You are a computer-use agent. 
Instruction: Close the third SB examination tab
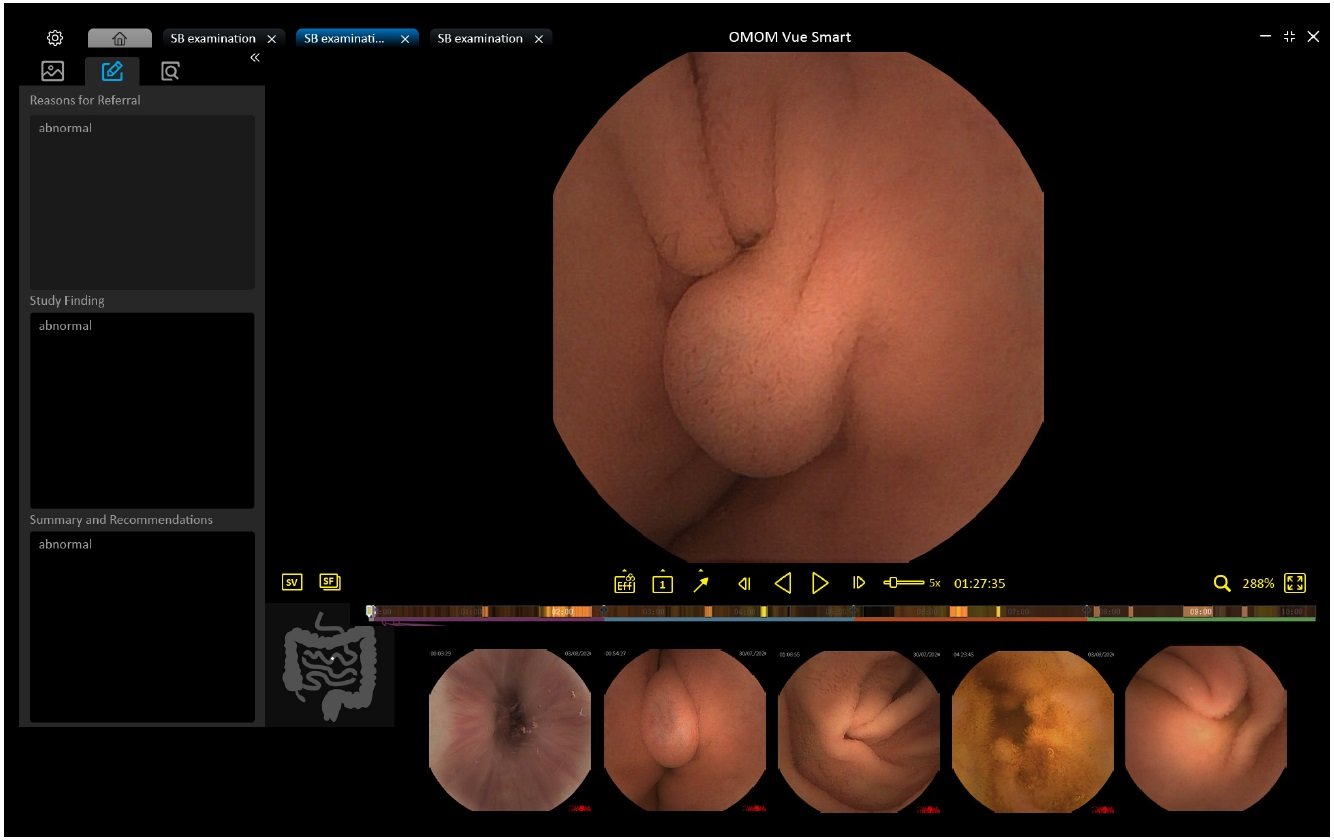(x=539, y=39)
